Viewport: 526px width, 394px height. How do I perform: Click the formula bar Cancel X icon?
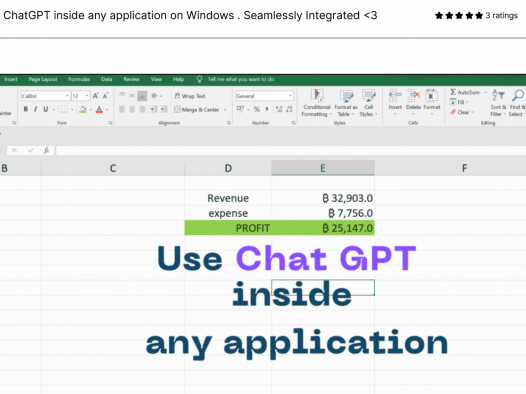tap(14, 151)
